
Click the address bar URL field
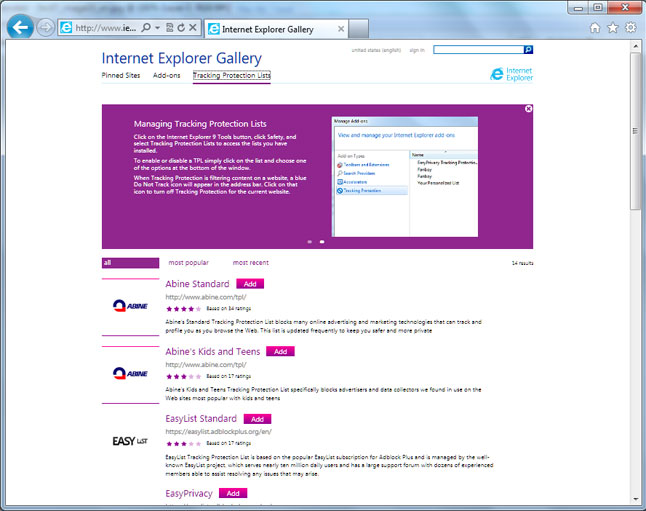click(x=105, y=28)
